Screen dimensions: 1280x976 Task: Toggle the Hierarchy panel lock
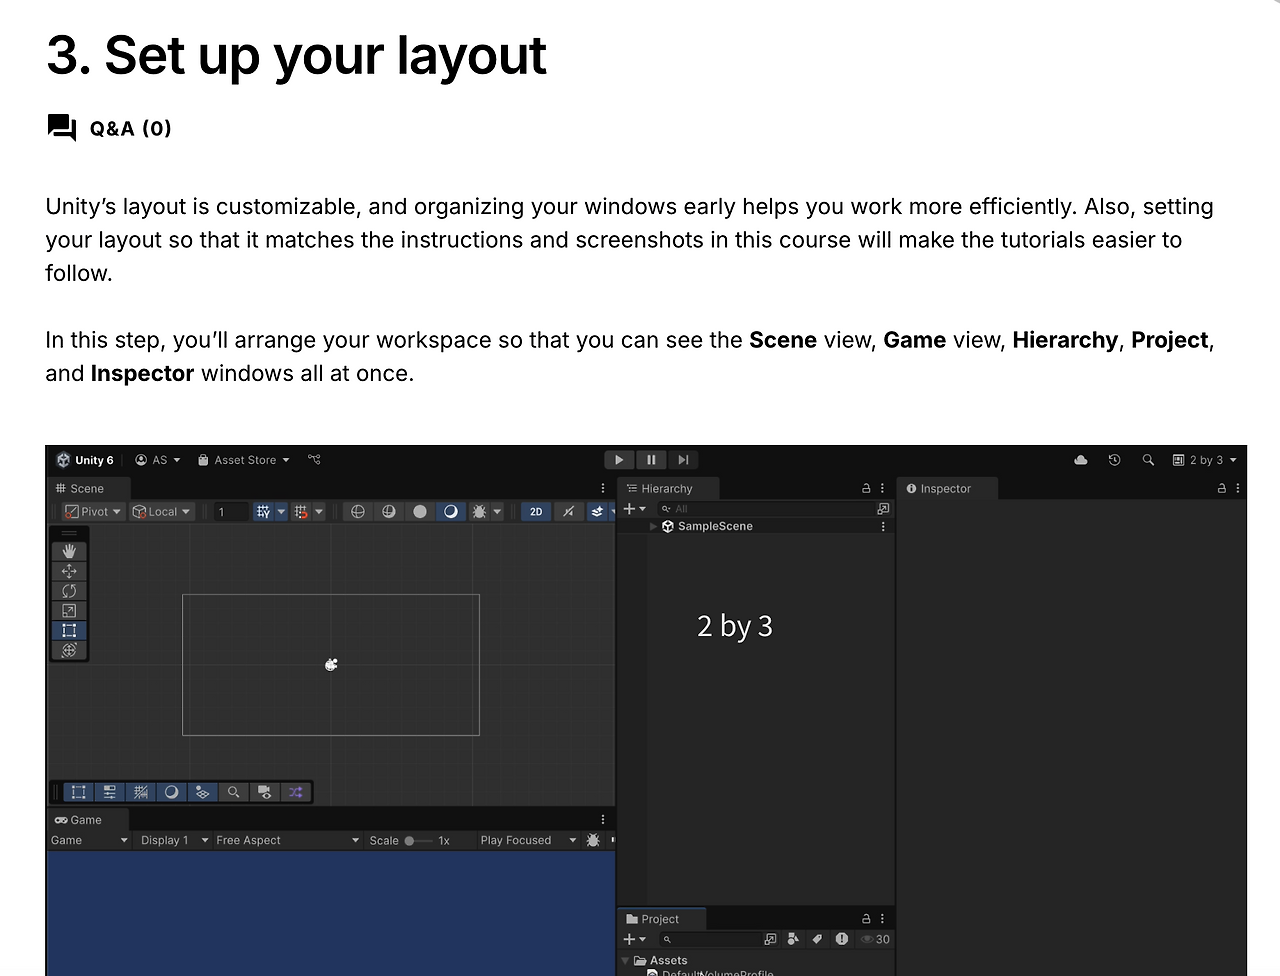866,488
